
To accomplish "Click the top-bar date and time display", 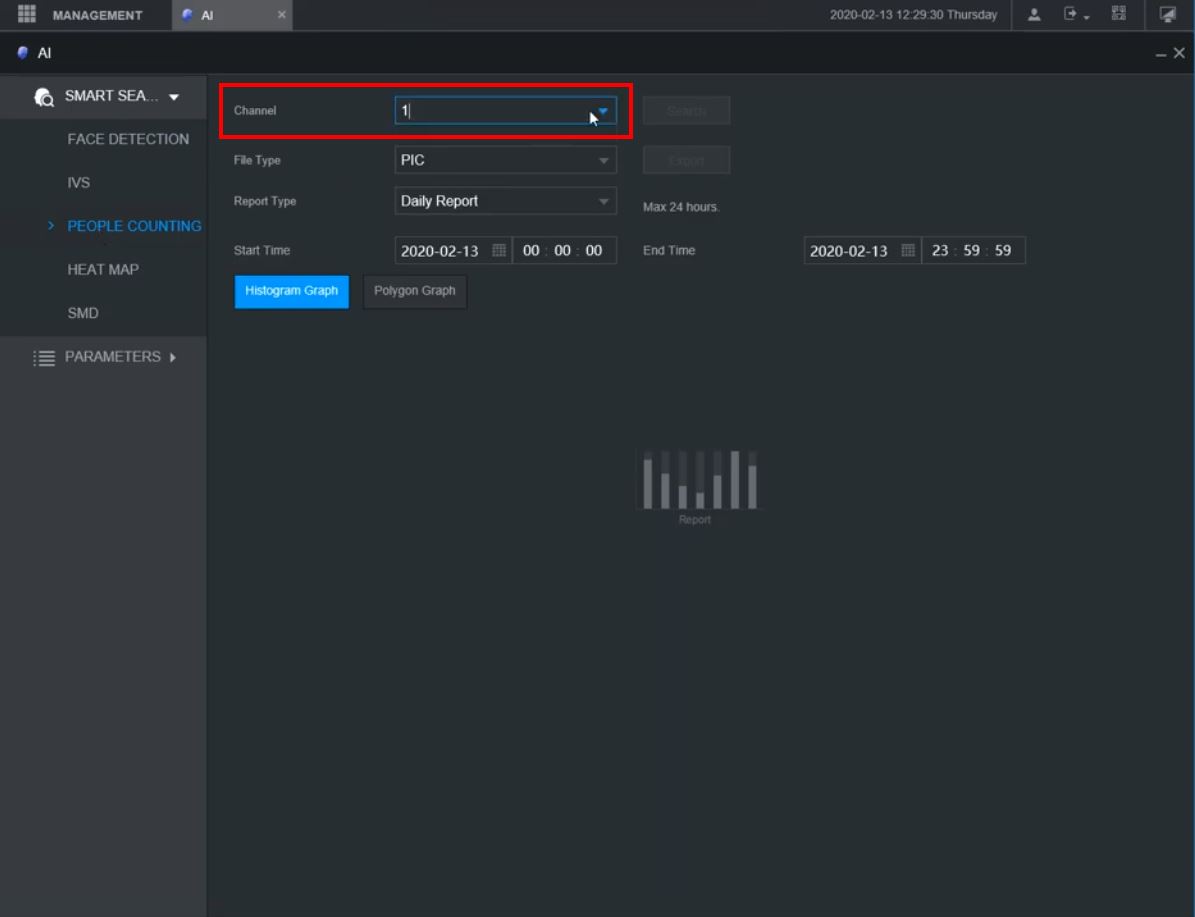I will click(x=913, y=14).
